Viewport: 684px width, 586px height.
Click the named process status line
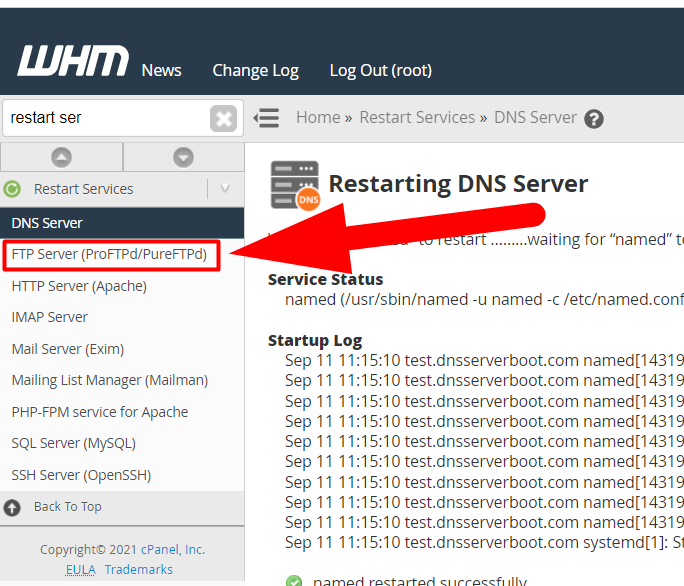click(484, 300)
